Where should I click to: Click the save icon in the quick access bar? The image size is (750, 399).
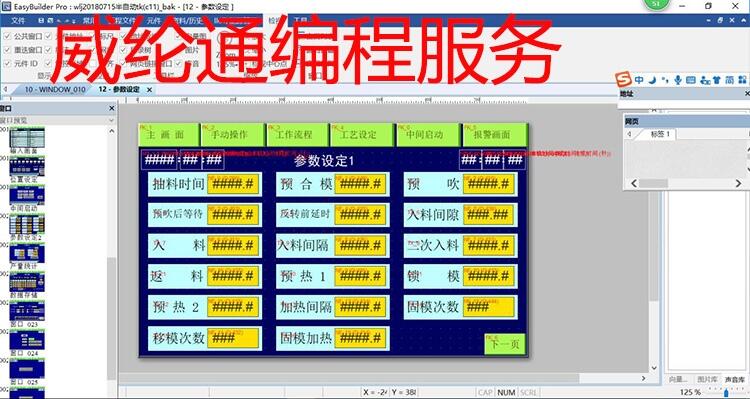click(x=41, y=21)
